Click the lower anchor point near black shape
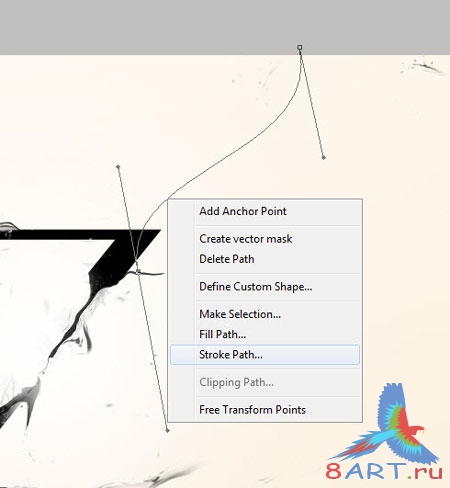 (138, 272)
